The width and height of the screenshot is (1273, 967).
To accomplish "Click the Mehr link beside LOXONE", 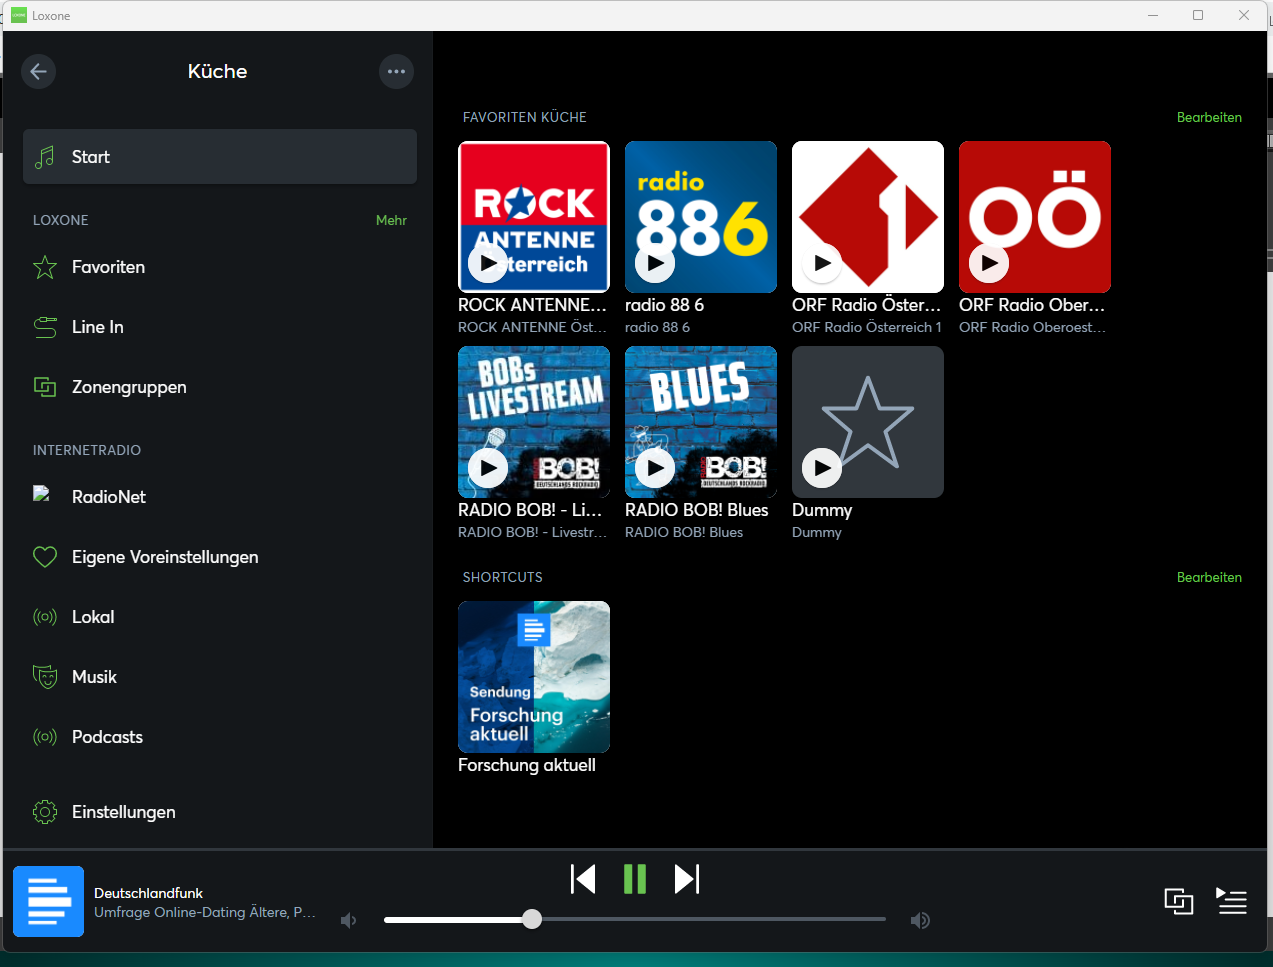I will pyautogui.click(x=391, y=220).
